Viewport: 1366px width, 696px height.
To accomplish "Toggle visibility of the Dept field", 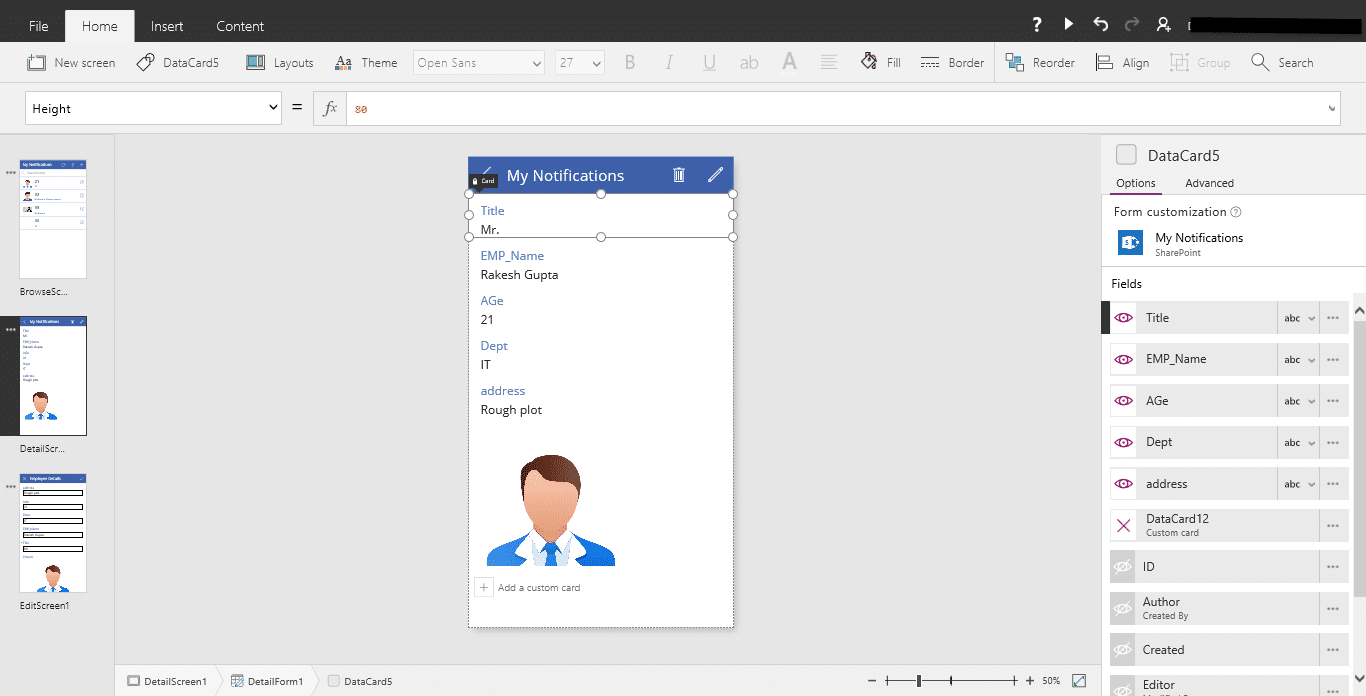I will click(x=1124, y=442).
